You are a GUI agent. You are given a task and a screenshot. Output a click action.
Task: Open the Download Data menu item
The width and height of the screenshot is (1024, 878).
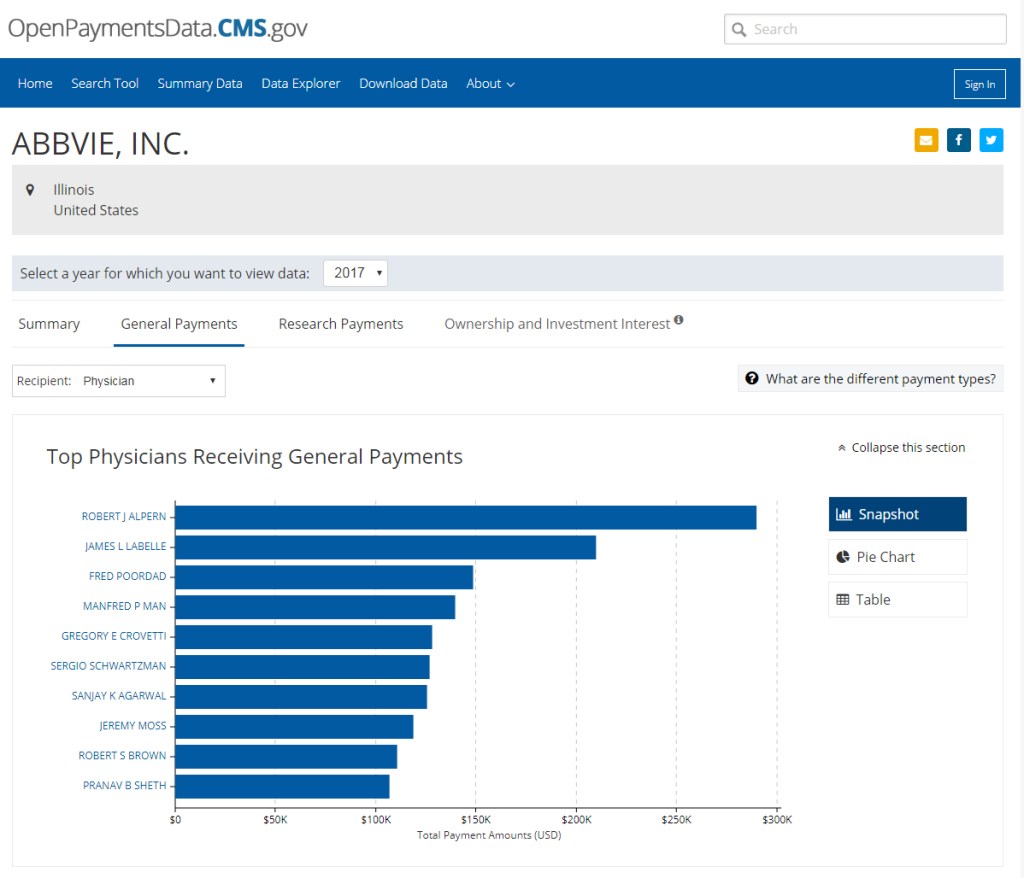pos(403,83)
